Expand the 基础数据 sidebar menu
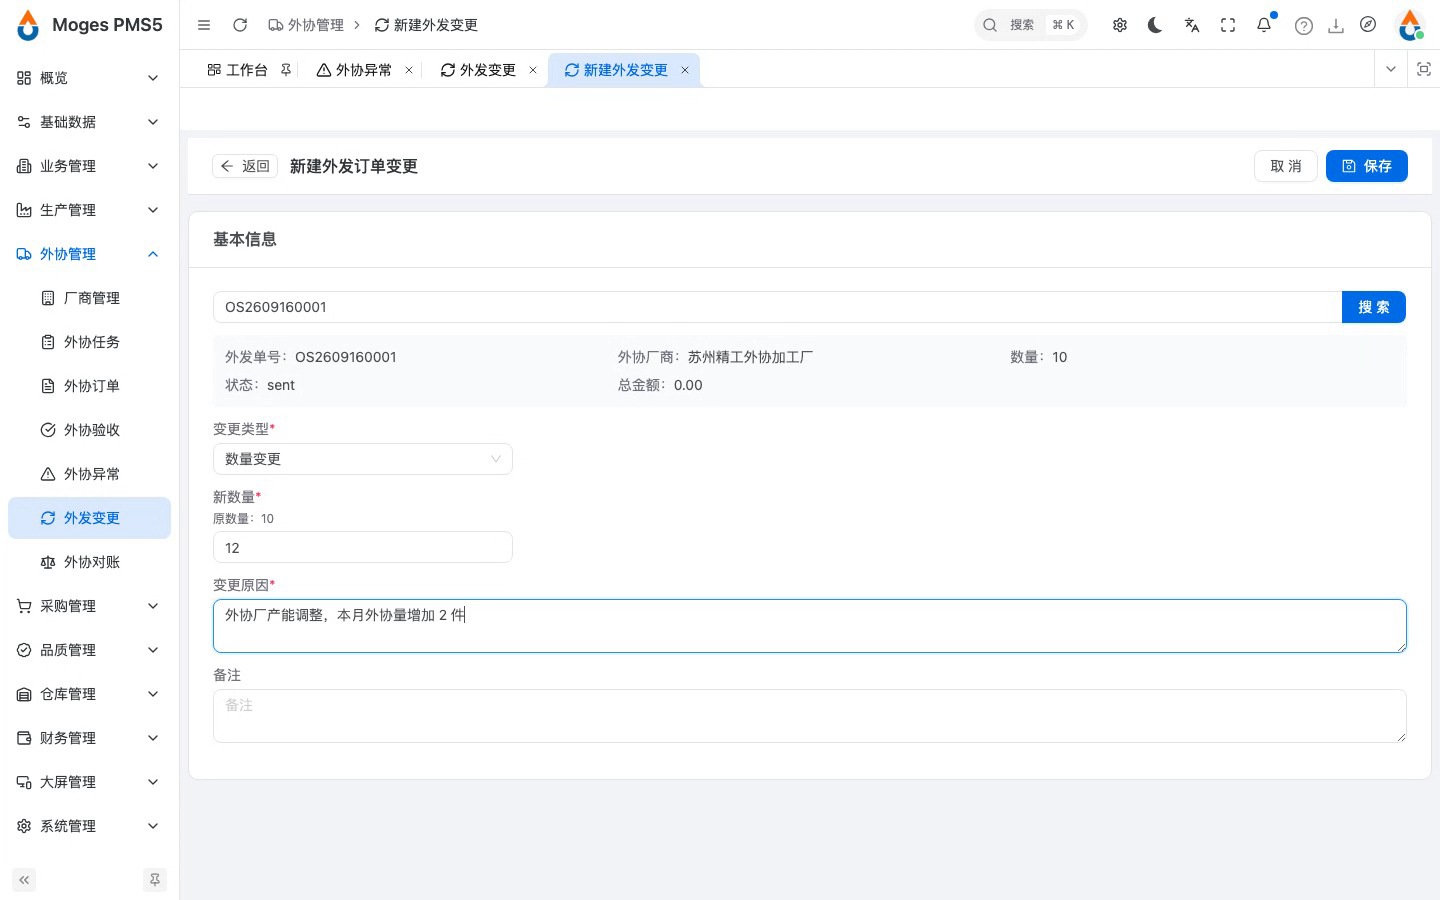Screen dimensions: 1440x900 click(89, 122)
